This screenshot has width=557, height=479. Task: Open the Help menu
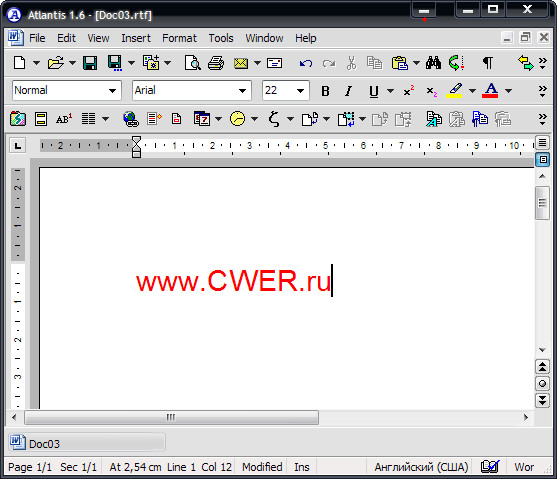click(x=305, y=38)
